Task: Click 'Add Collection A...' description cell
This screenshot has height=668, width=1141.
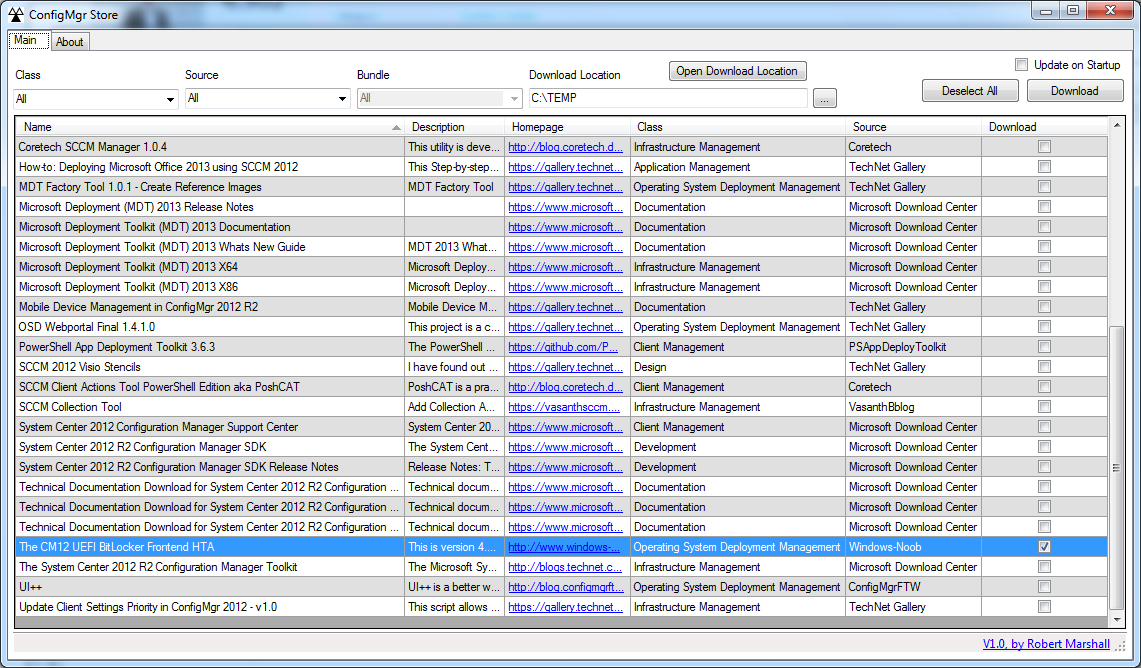Action: [455, 407]
